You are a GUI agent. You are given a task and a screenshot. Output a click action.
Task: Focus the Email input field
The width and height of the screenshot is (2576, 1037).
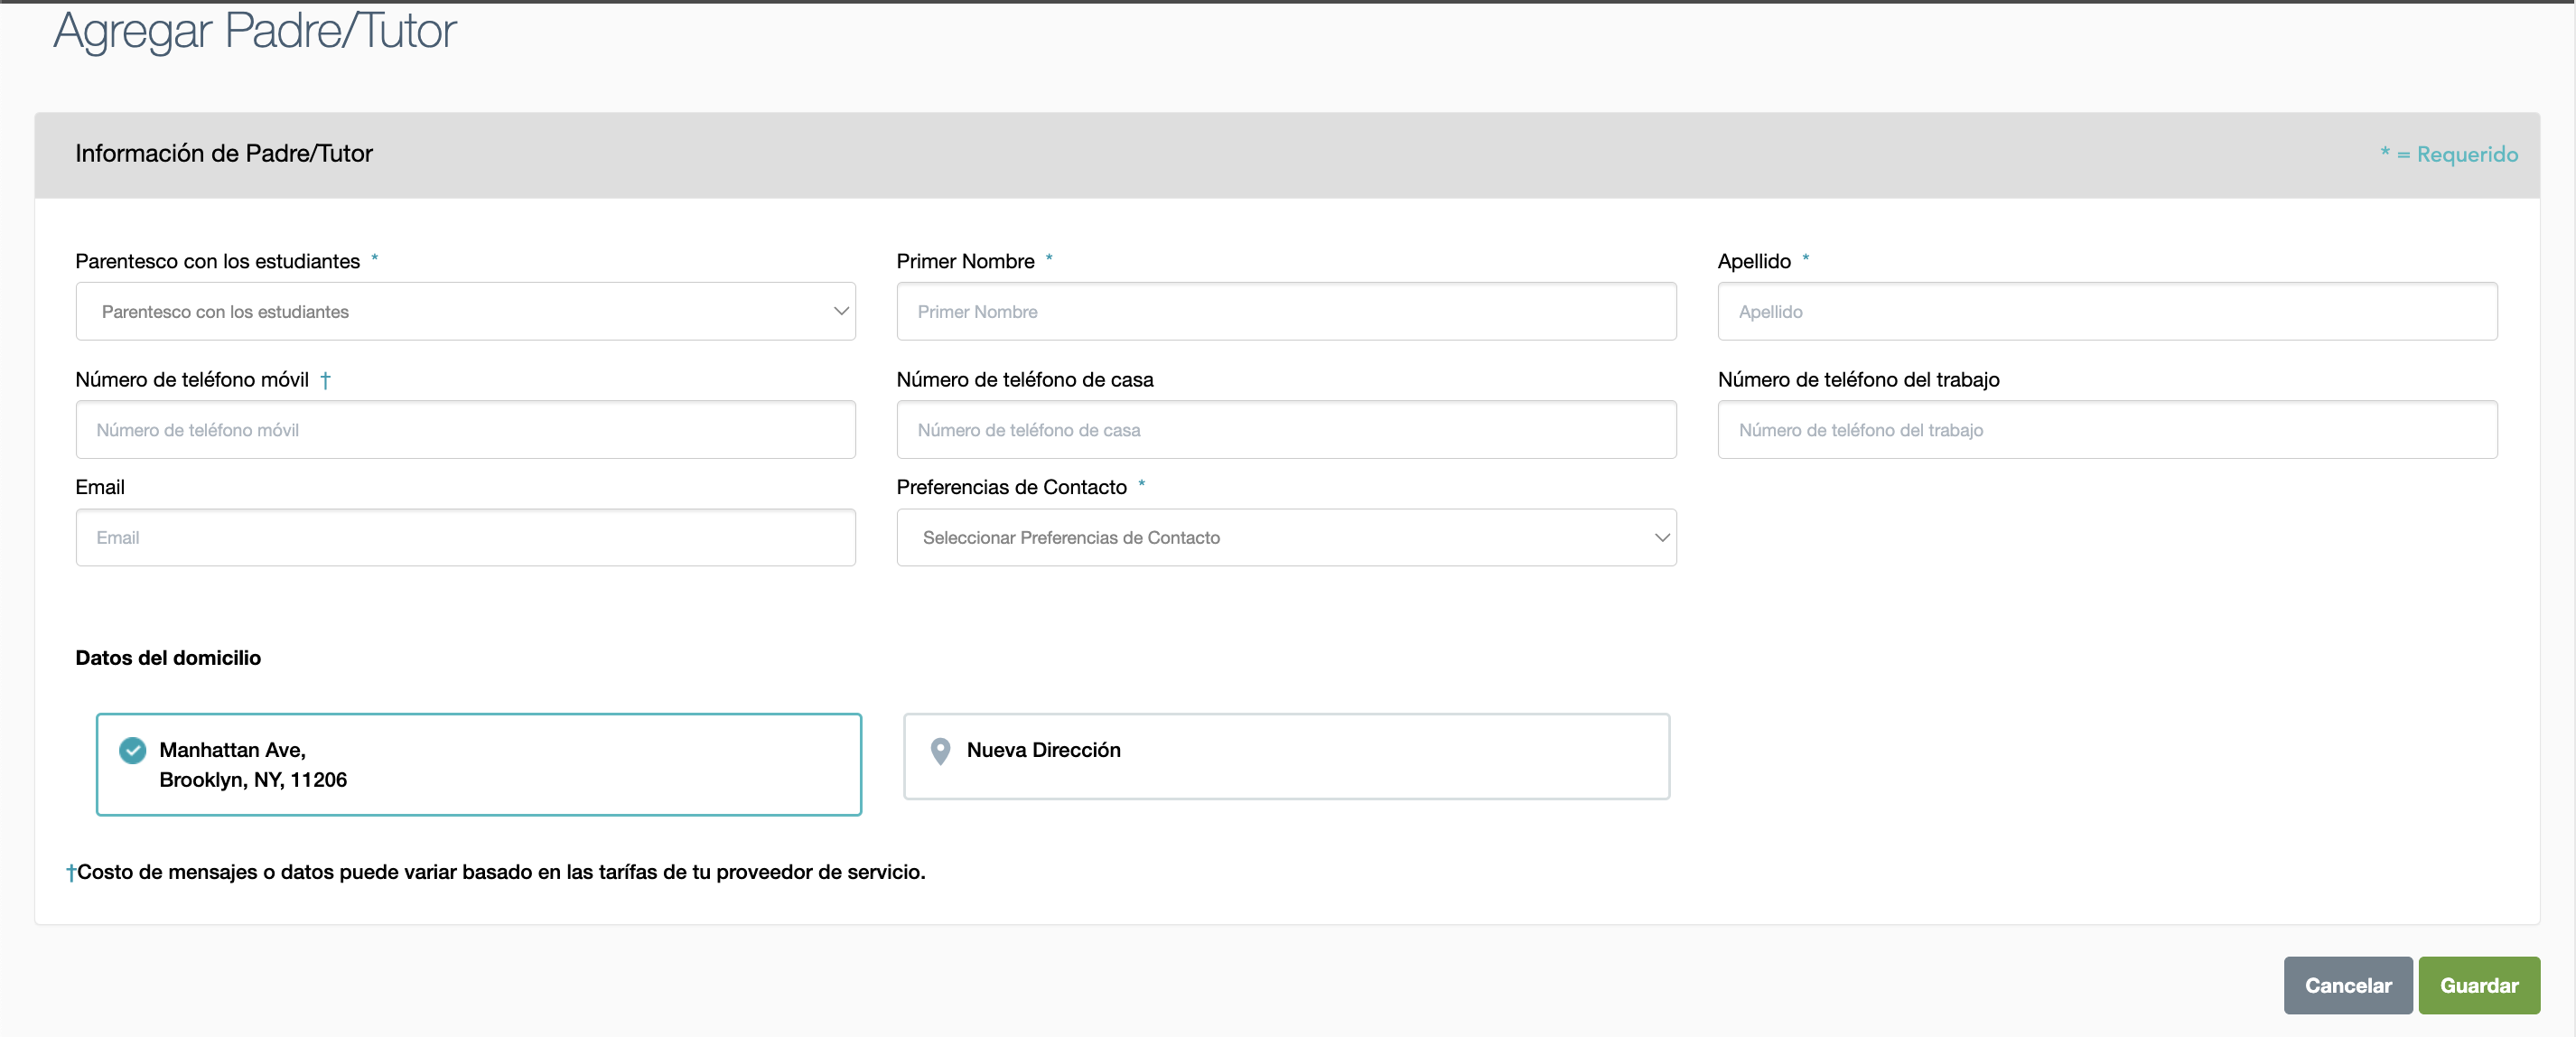pos(465,537)
